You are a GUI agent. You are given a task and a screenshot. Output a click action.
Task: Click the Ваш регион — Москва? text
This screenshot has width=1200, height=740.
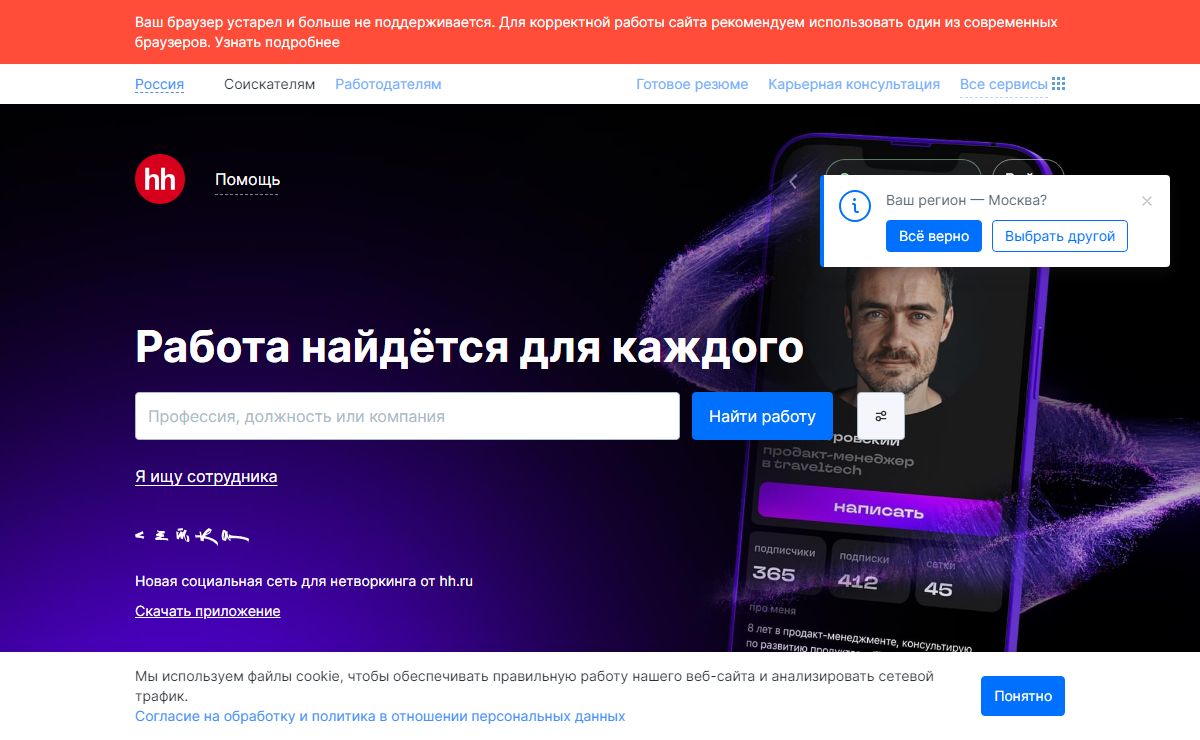(966, 200)
